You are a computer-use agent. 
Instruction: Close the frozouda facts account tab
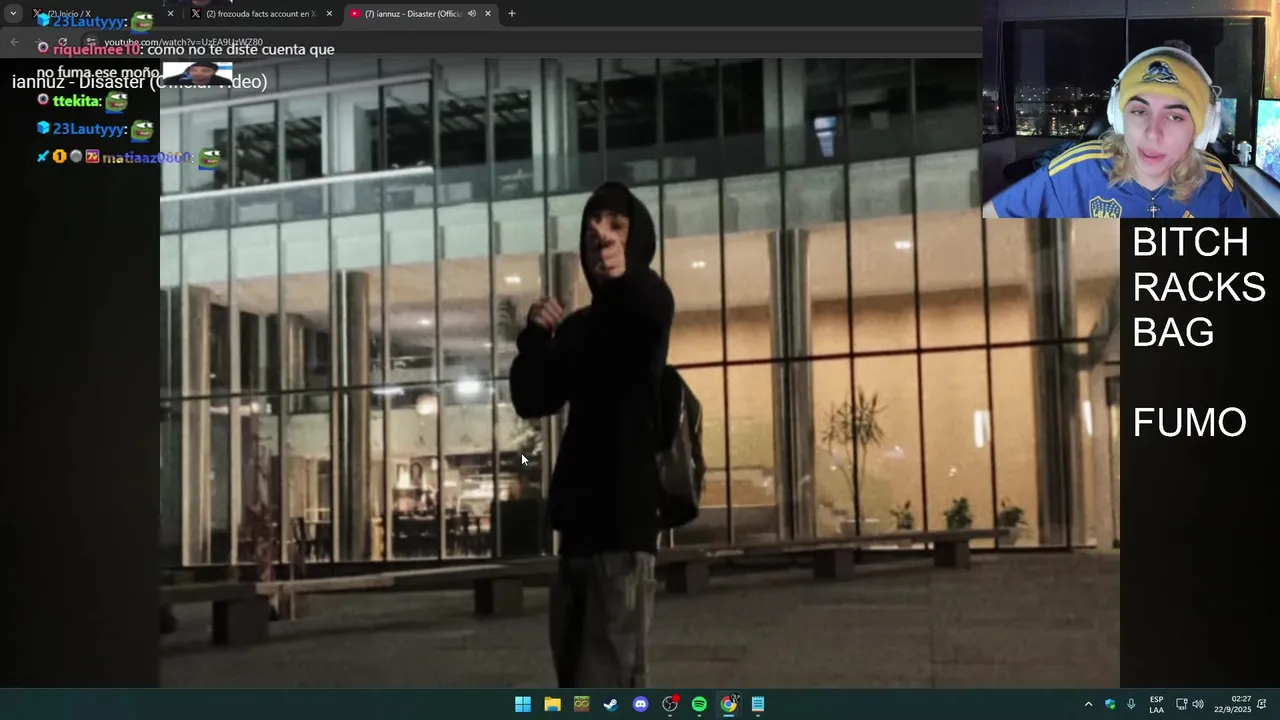coord(329,14)
